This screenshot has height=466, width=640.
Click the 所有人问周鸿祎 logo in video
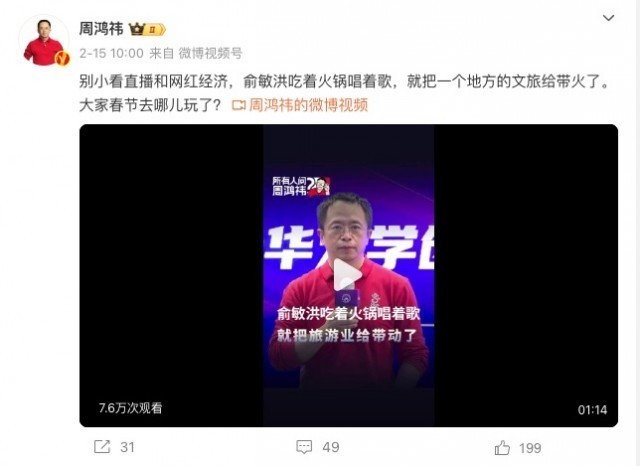tap(301, 186)
